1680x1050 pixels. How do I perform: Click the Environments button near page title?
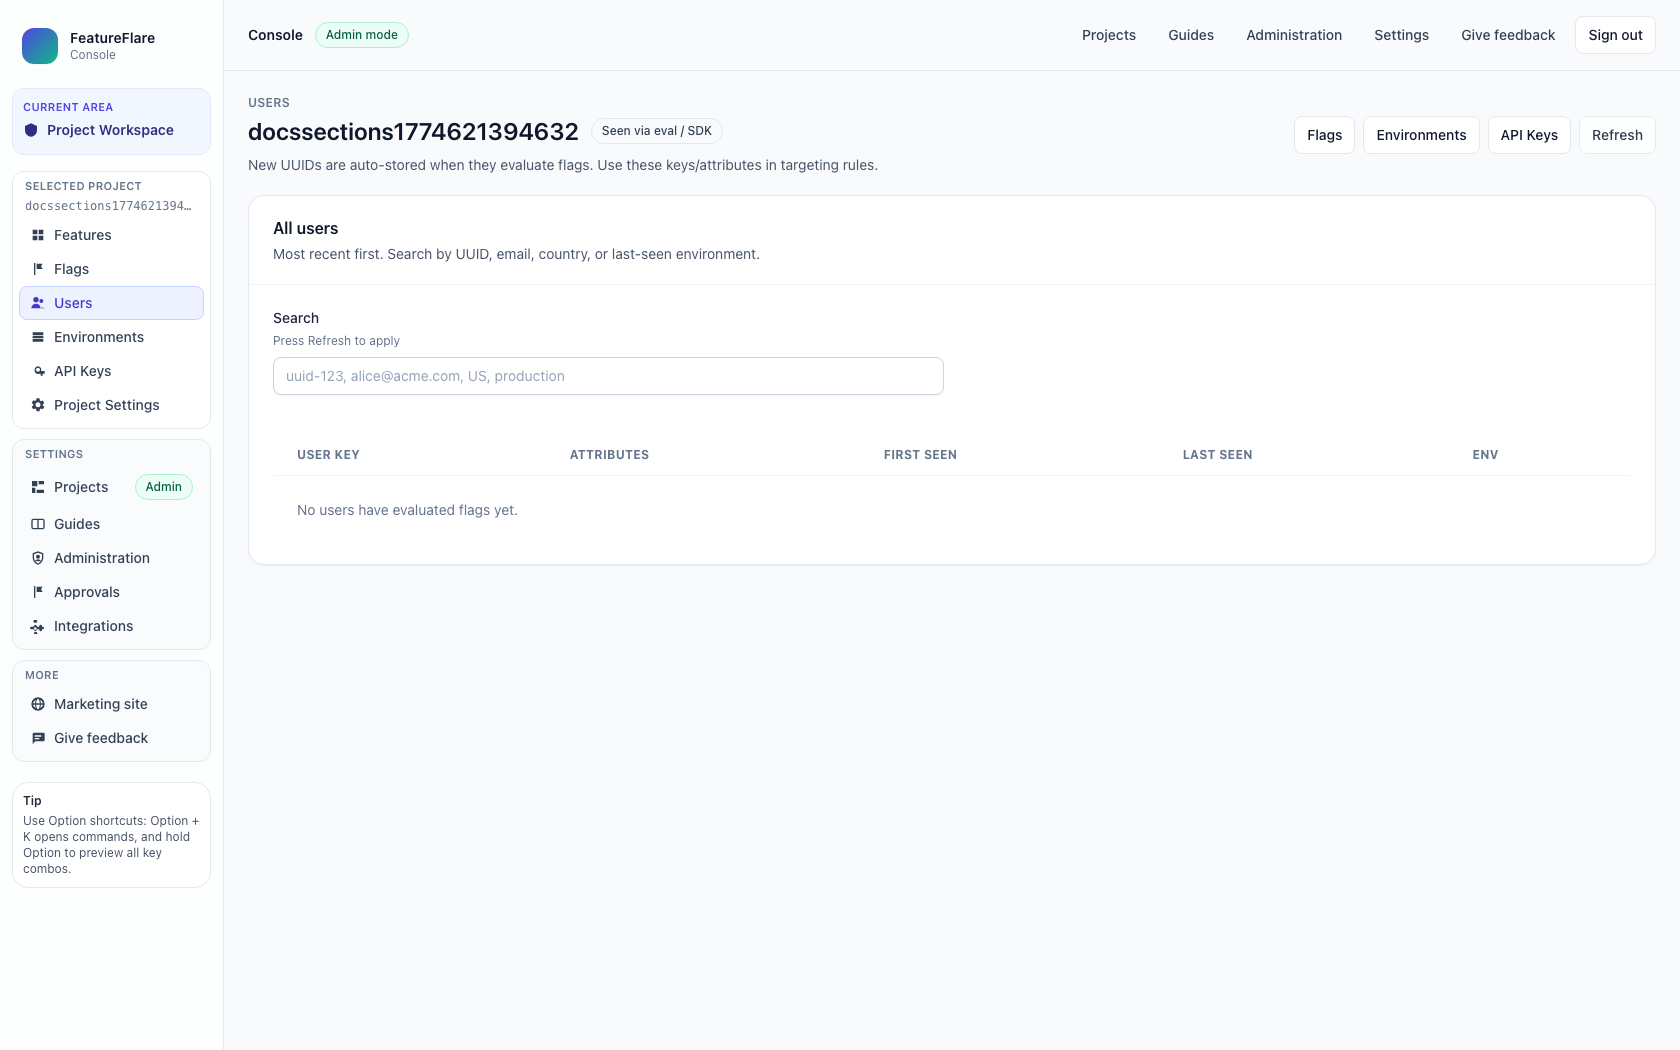click(1421, 135)
